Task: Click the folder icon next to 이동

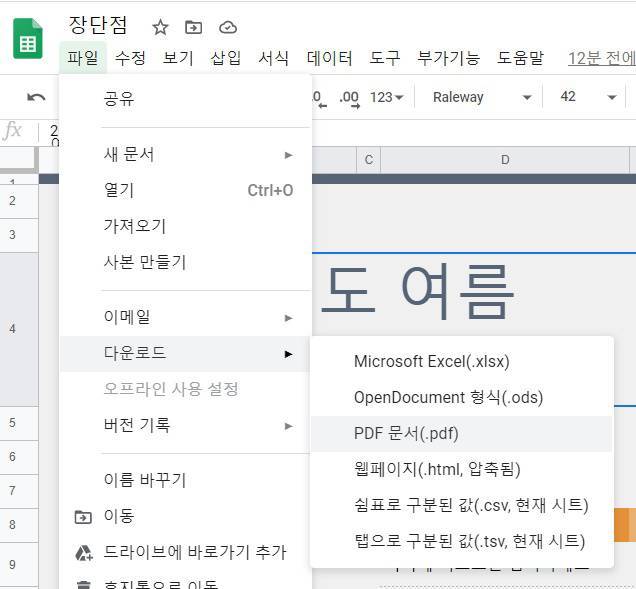Action: coord(83,517)
